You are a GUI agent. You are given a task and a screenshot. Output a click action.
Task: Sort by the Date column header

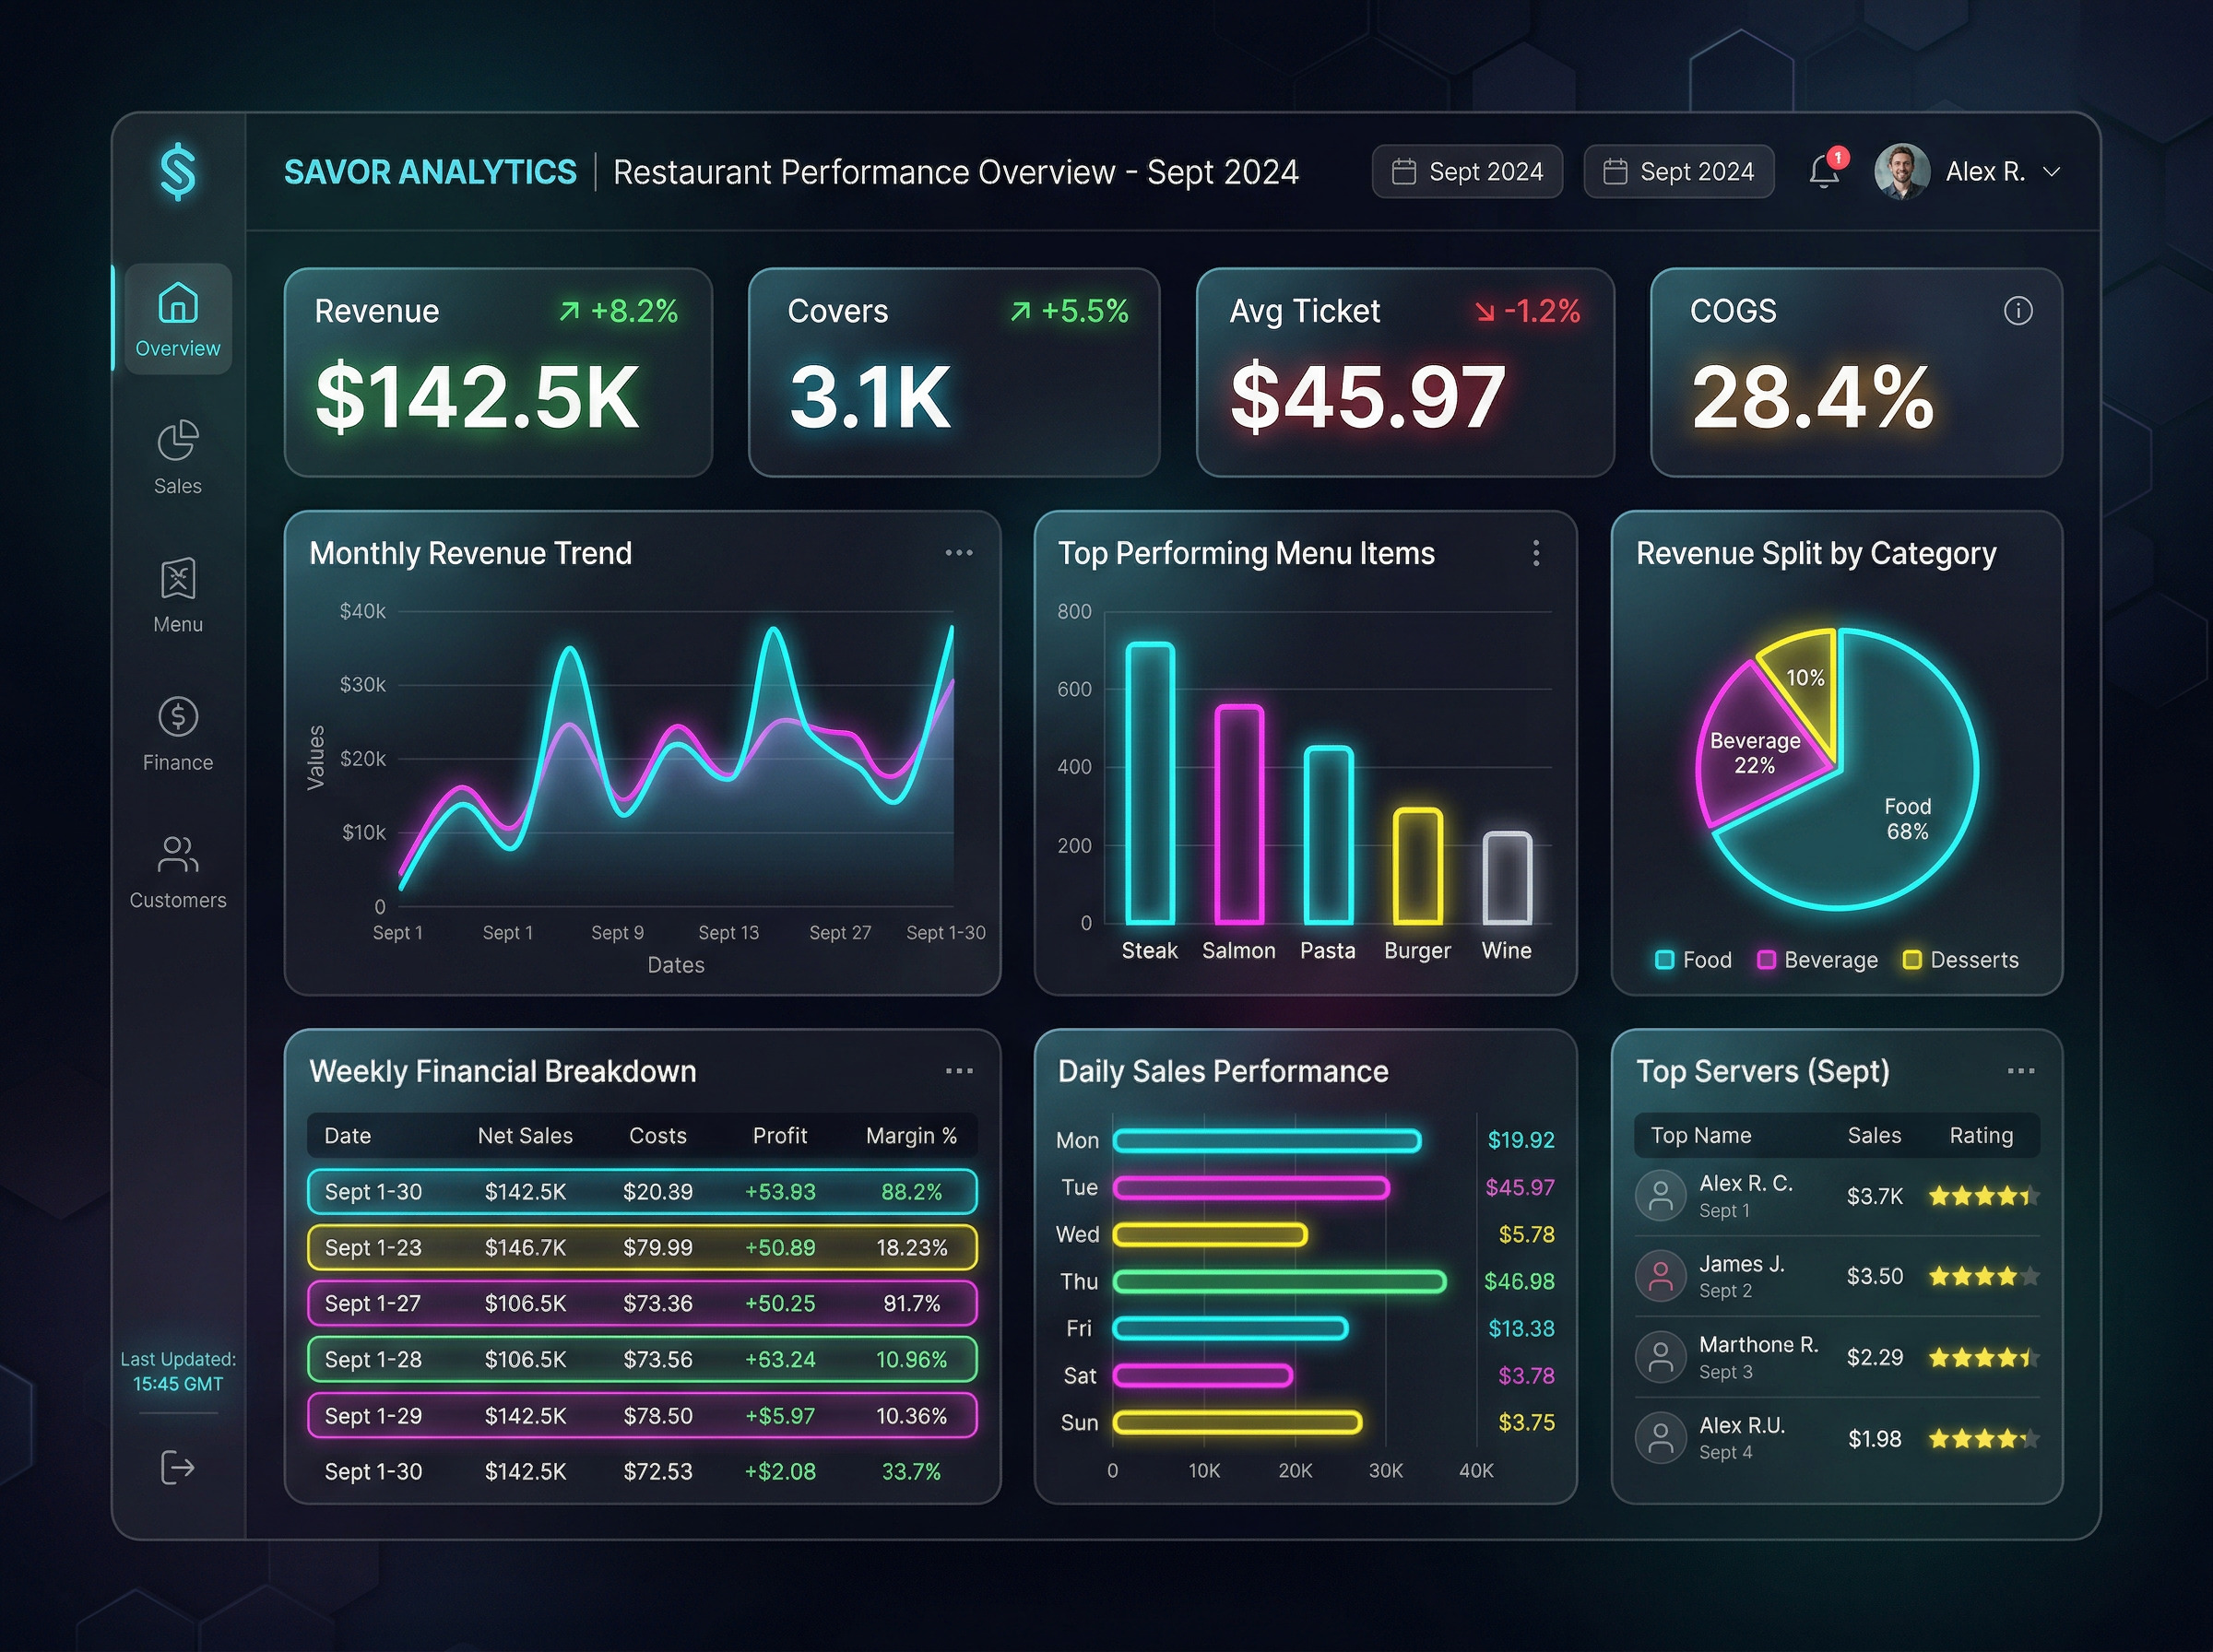click(x=347, y=1136)
